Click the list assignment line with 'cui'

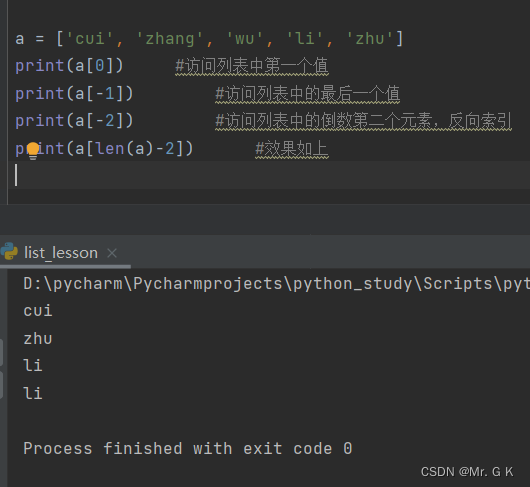[209, 39]
